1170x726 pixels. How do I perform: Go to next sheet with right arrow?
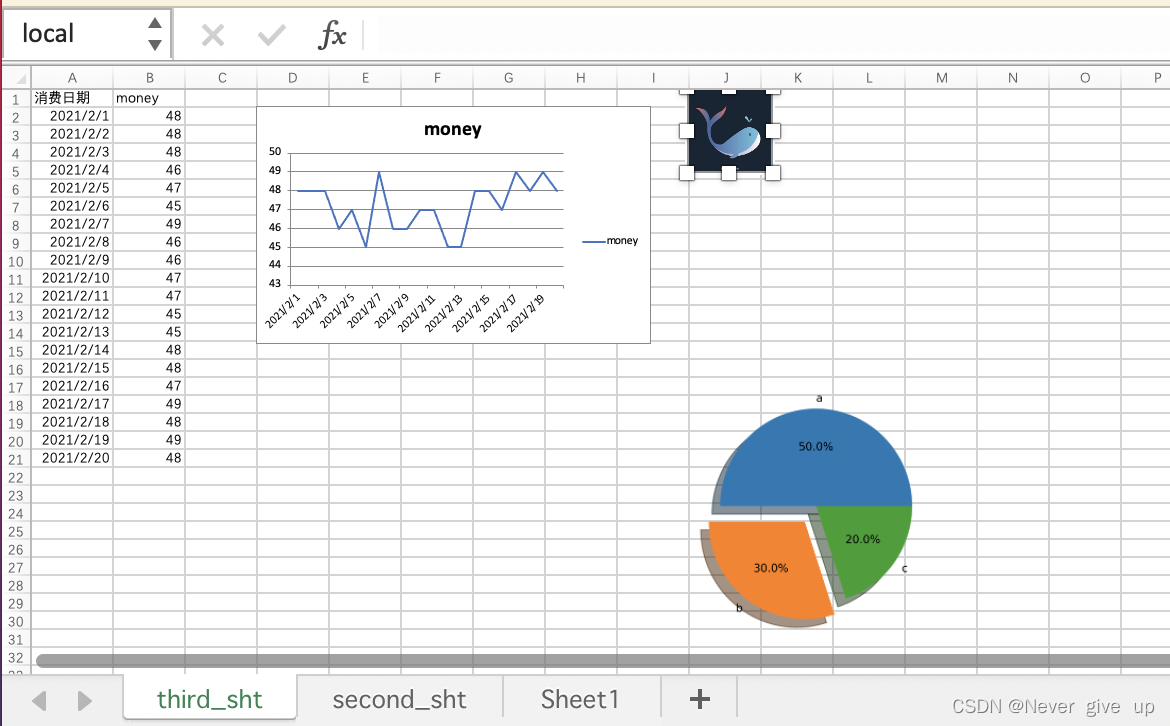point(84,701)
